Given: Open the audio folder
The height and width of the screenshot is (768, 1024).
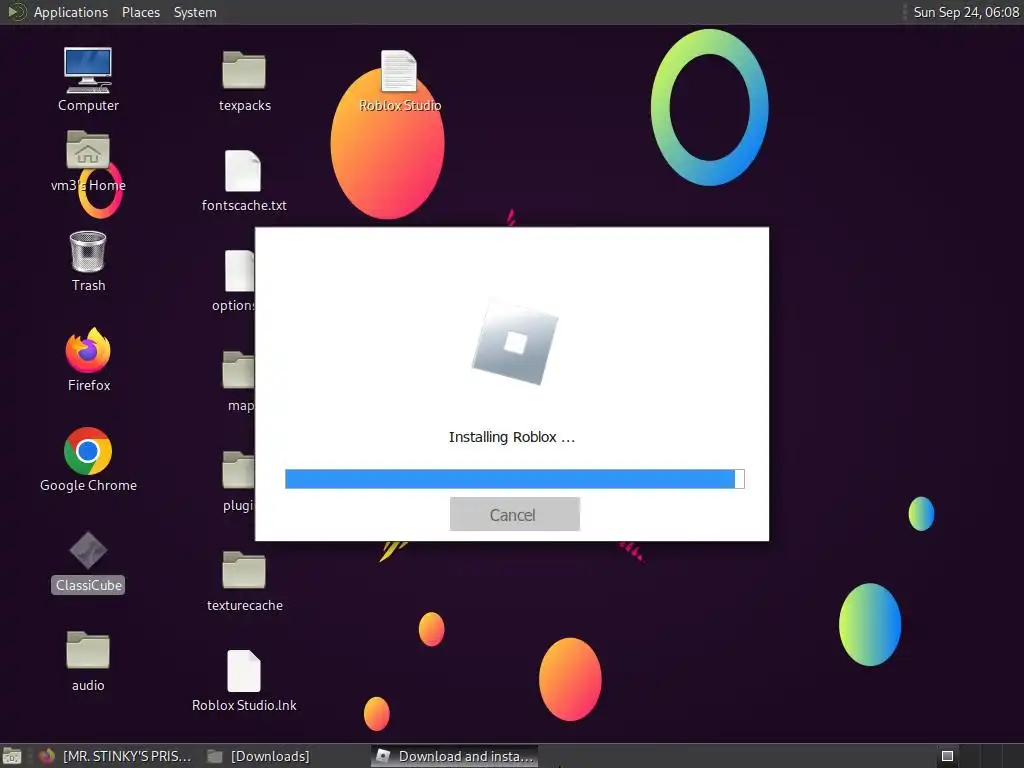Looking at the screenshot, I should coord(88,660).
